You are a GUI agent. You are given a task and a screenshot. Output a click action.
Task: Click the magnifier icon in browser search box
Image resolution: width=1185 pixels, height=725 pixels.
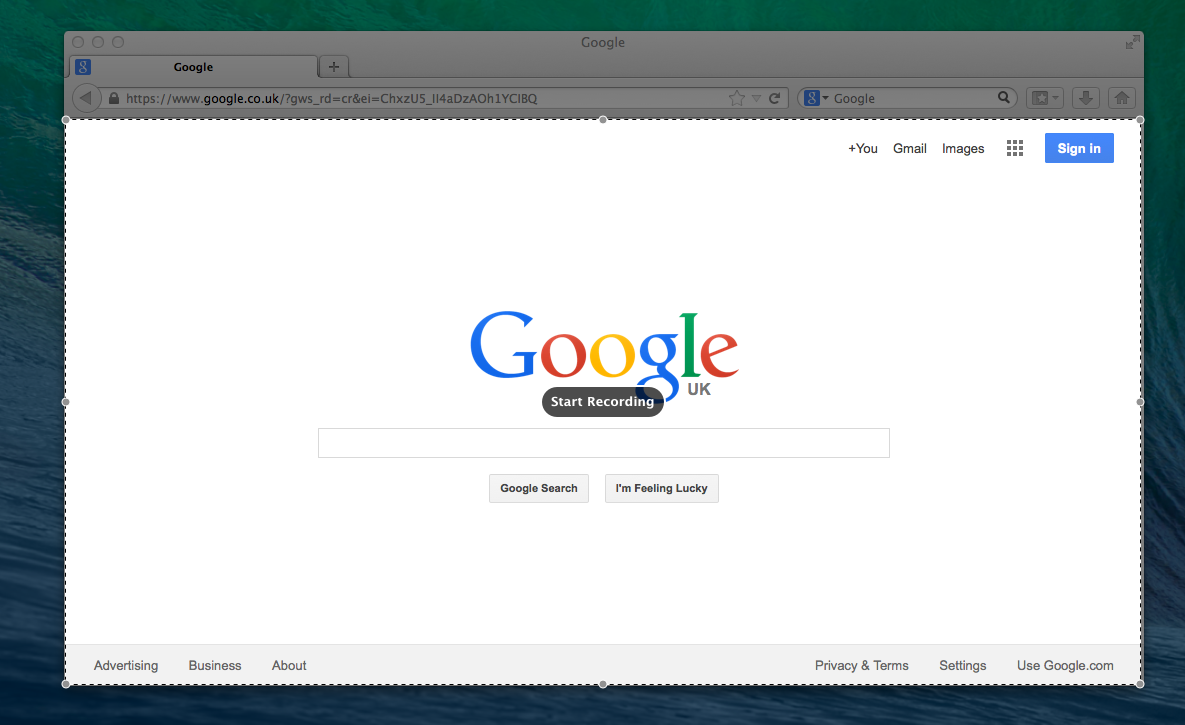[1004, 98]
